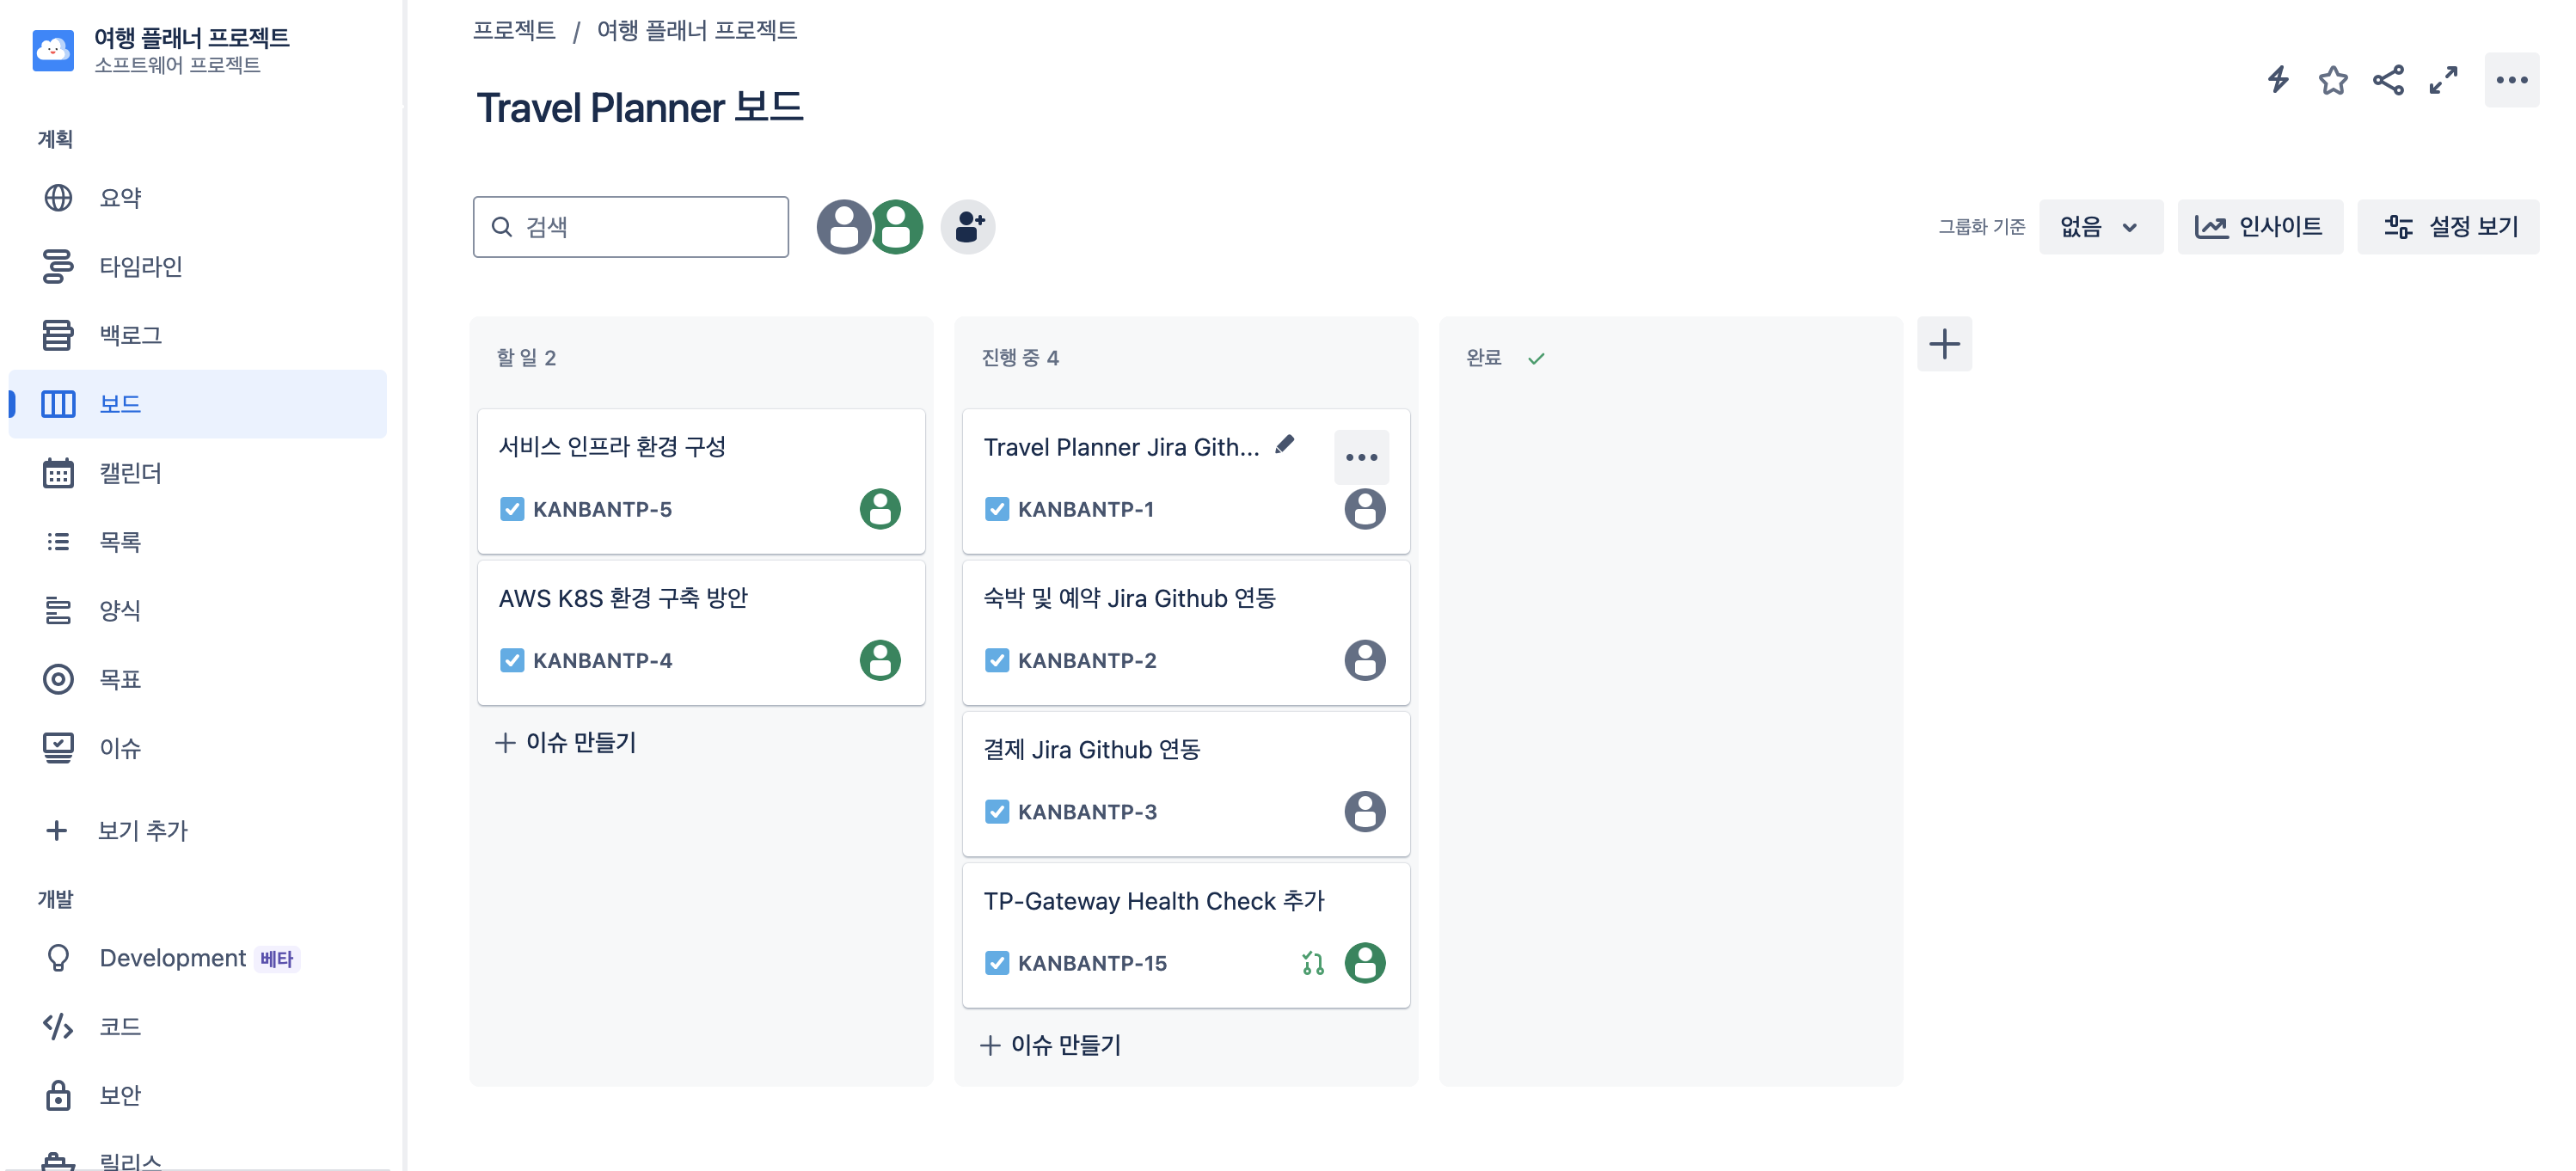Open the board more options menu
The height and width of the screenshot is (1171, 2576).
(x=2510, y=80)
